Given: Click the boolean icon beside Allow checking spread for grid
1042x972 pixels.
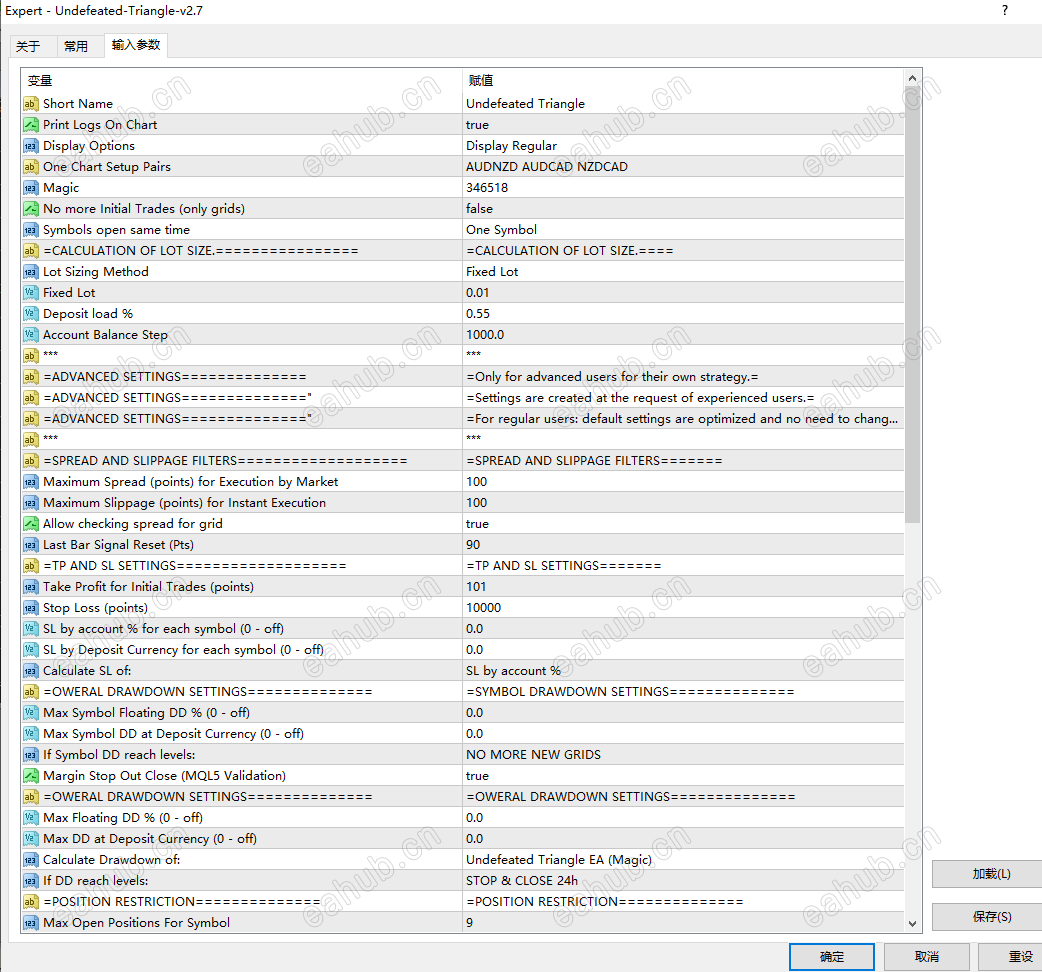Looking at the screenshot, I should pyautogui.click(x=31, y=524).
